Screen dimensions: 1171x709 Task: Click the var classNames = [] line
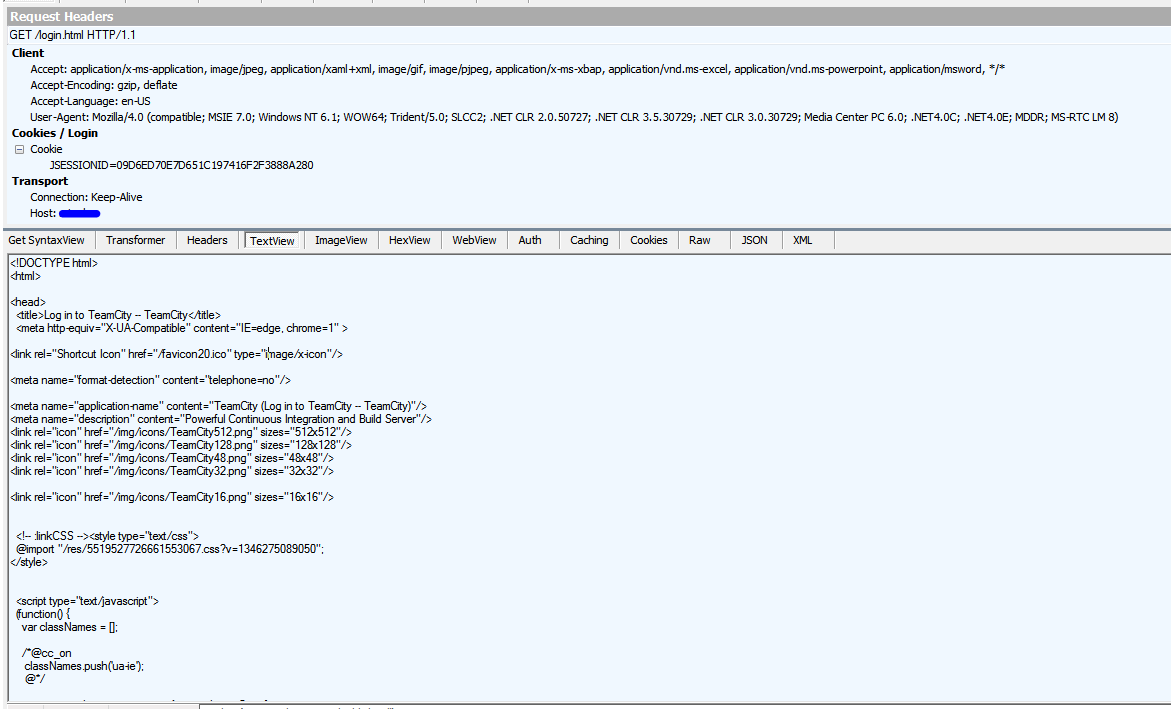click(69, 628)
